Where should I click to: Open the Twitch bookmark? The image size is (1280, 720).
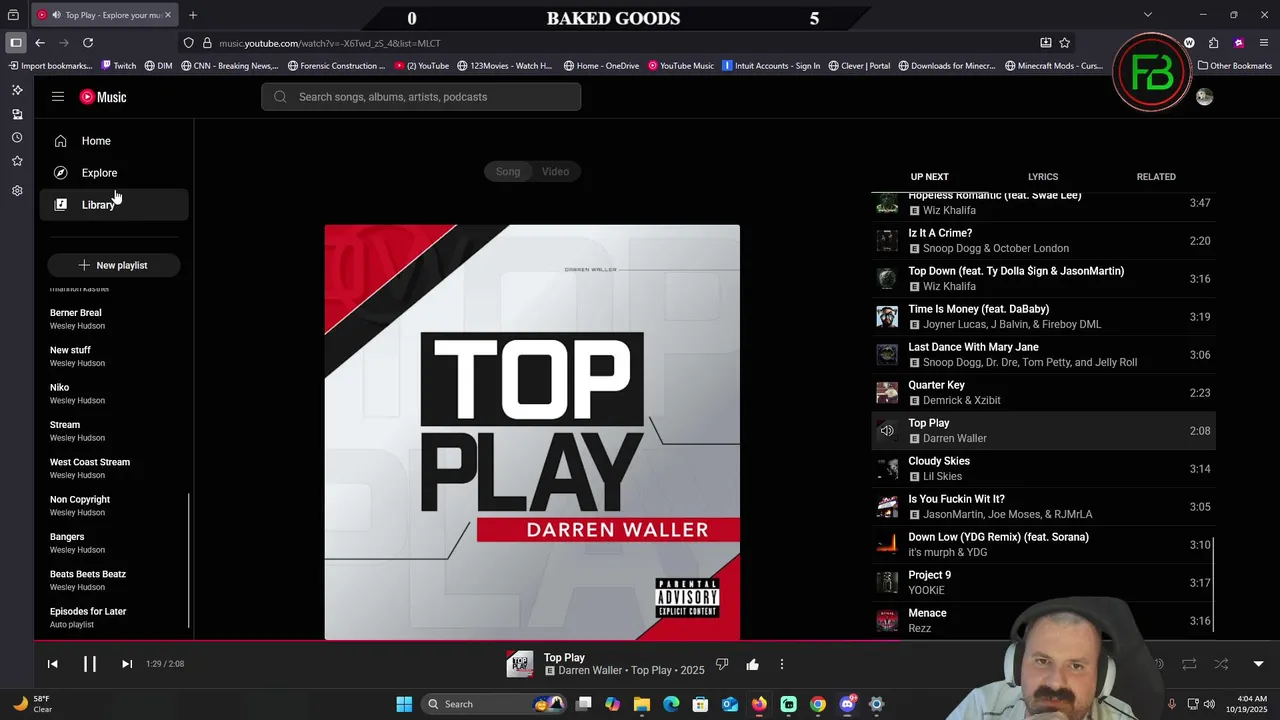119,66
